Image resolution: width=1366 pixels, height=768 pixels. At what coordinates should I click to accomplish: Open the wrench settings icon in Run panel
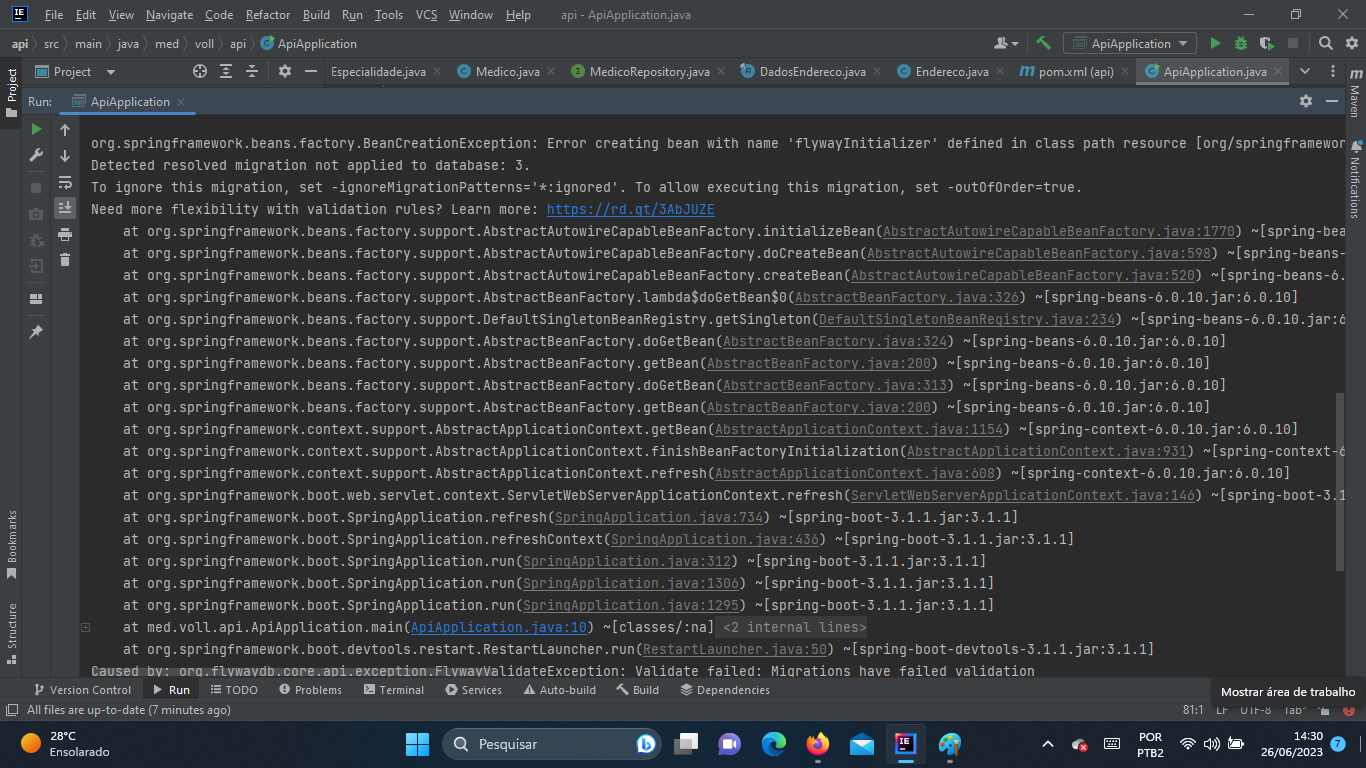coord(36,155)
